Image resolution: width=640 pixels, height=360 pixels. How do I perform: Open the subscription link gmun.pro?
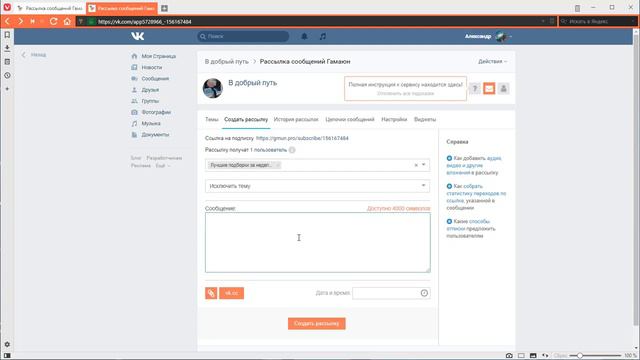pos(302,138)
